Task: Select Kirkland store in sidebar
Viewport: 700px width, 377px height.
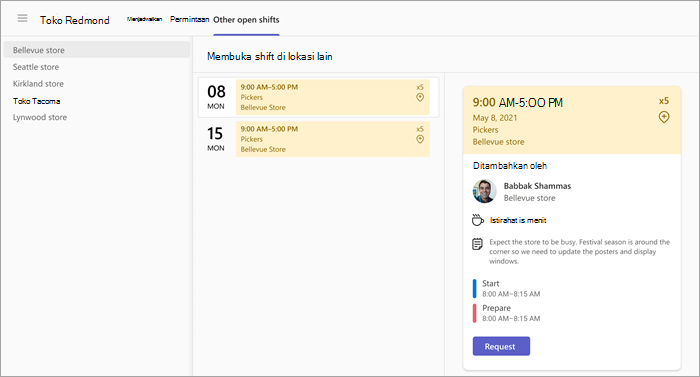Action: coord(38,84)
